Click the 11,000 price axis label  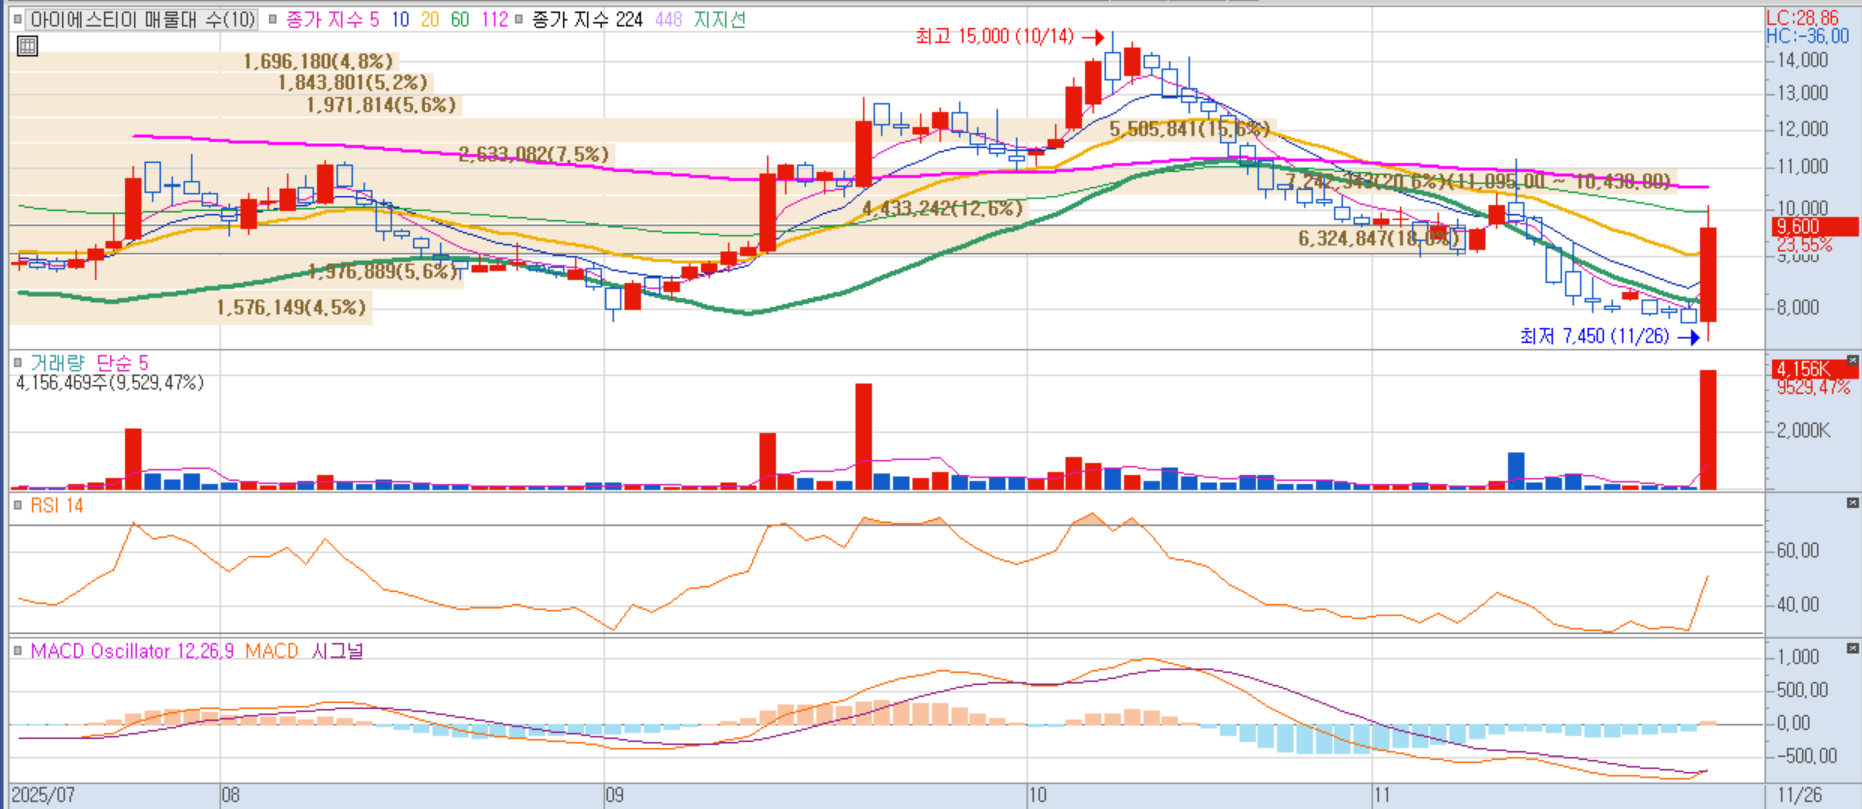point(1802,167)
